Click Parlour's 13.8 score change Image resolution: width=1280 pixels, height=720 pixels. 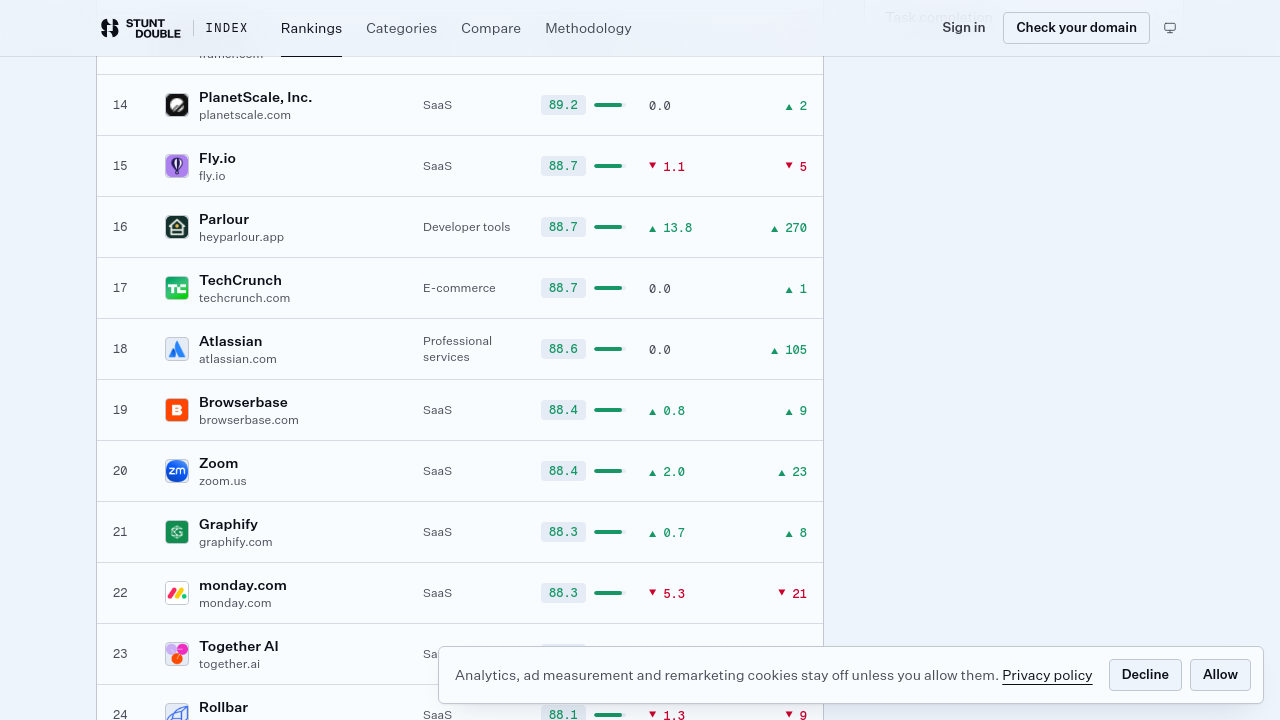click(670, 228)
